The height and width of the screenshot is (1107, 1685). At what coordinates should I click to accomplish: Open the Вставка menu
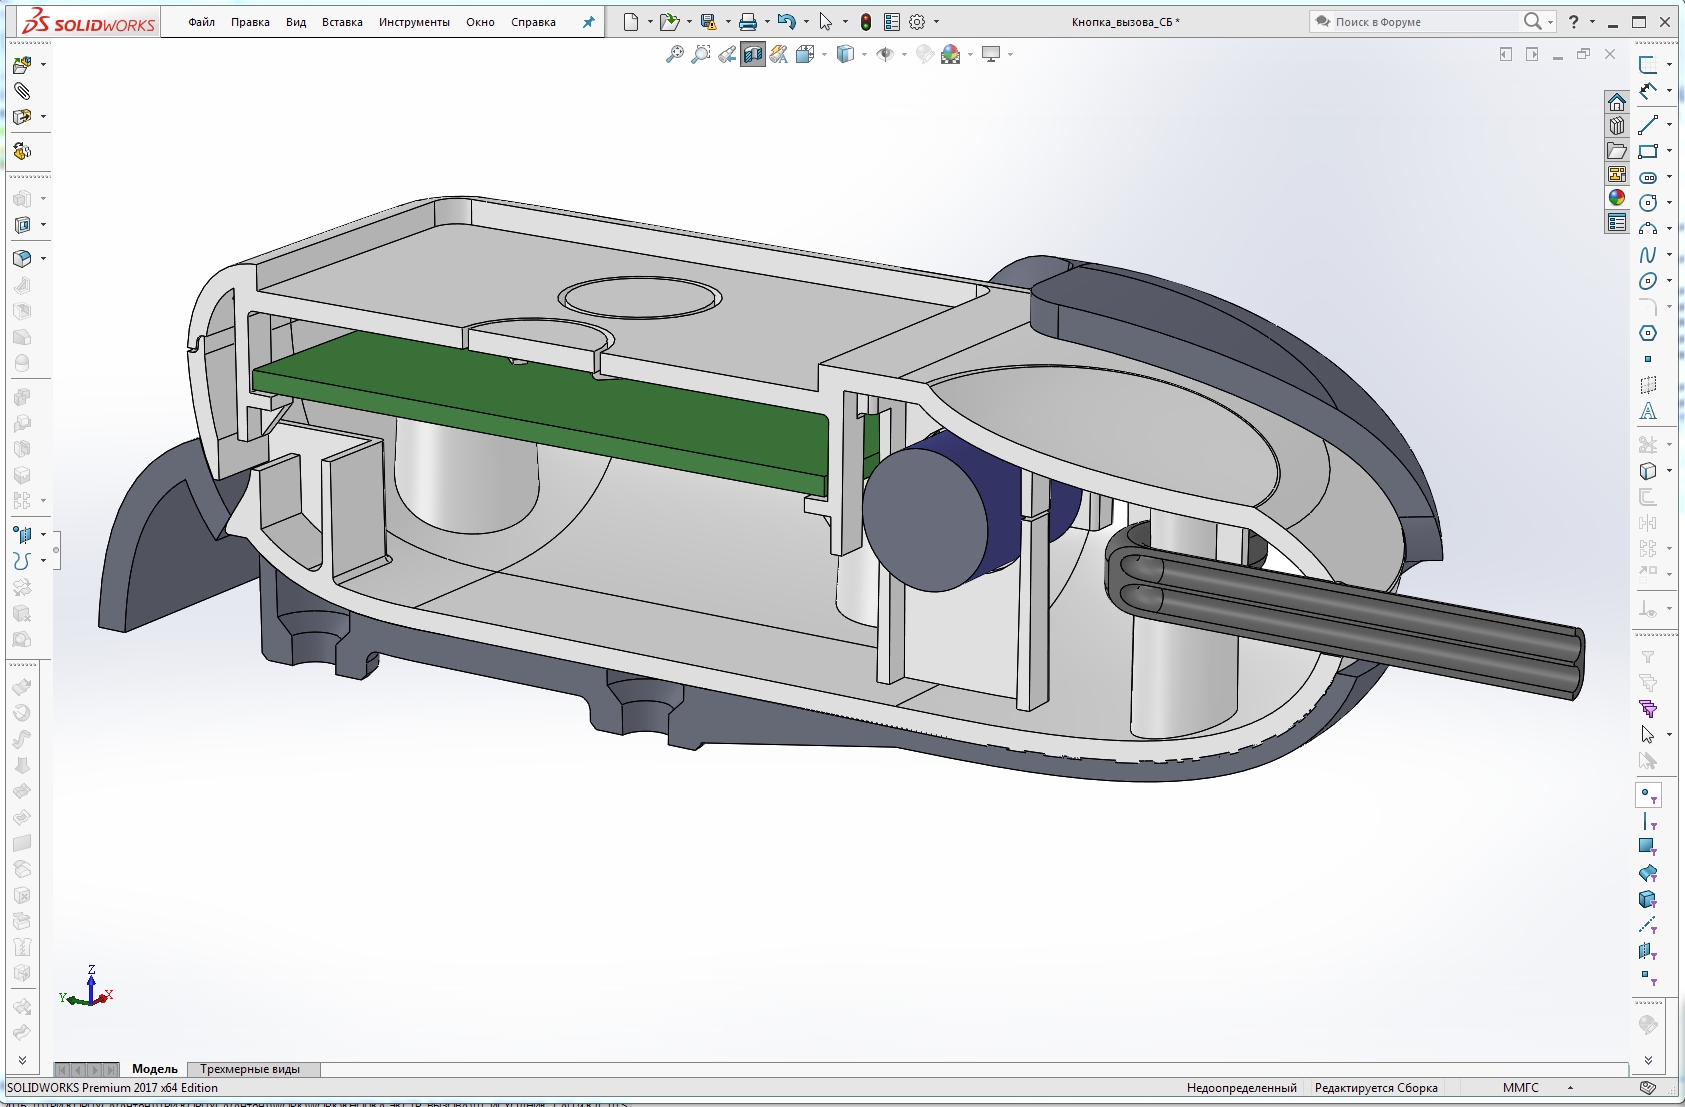[x=341, y=21]
